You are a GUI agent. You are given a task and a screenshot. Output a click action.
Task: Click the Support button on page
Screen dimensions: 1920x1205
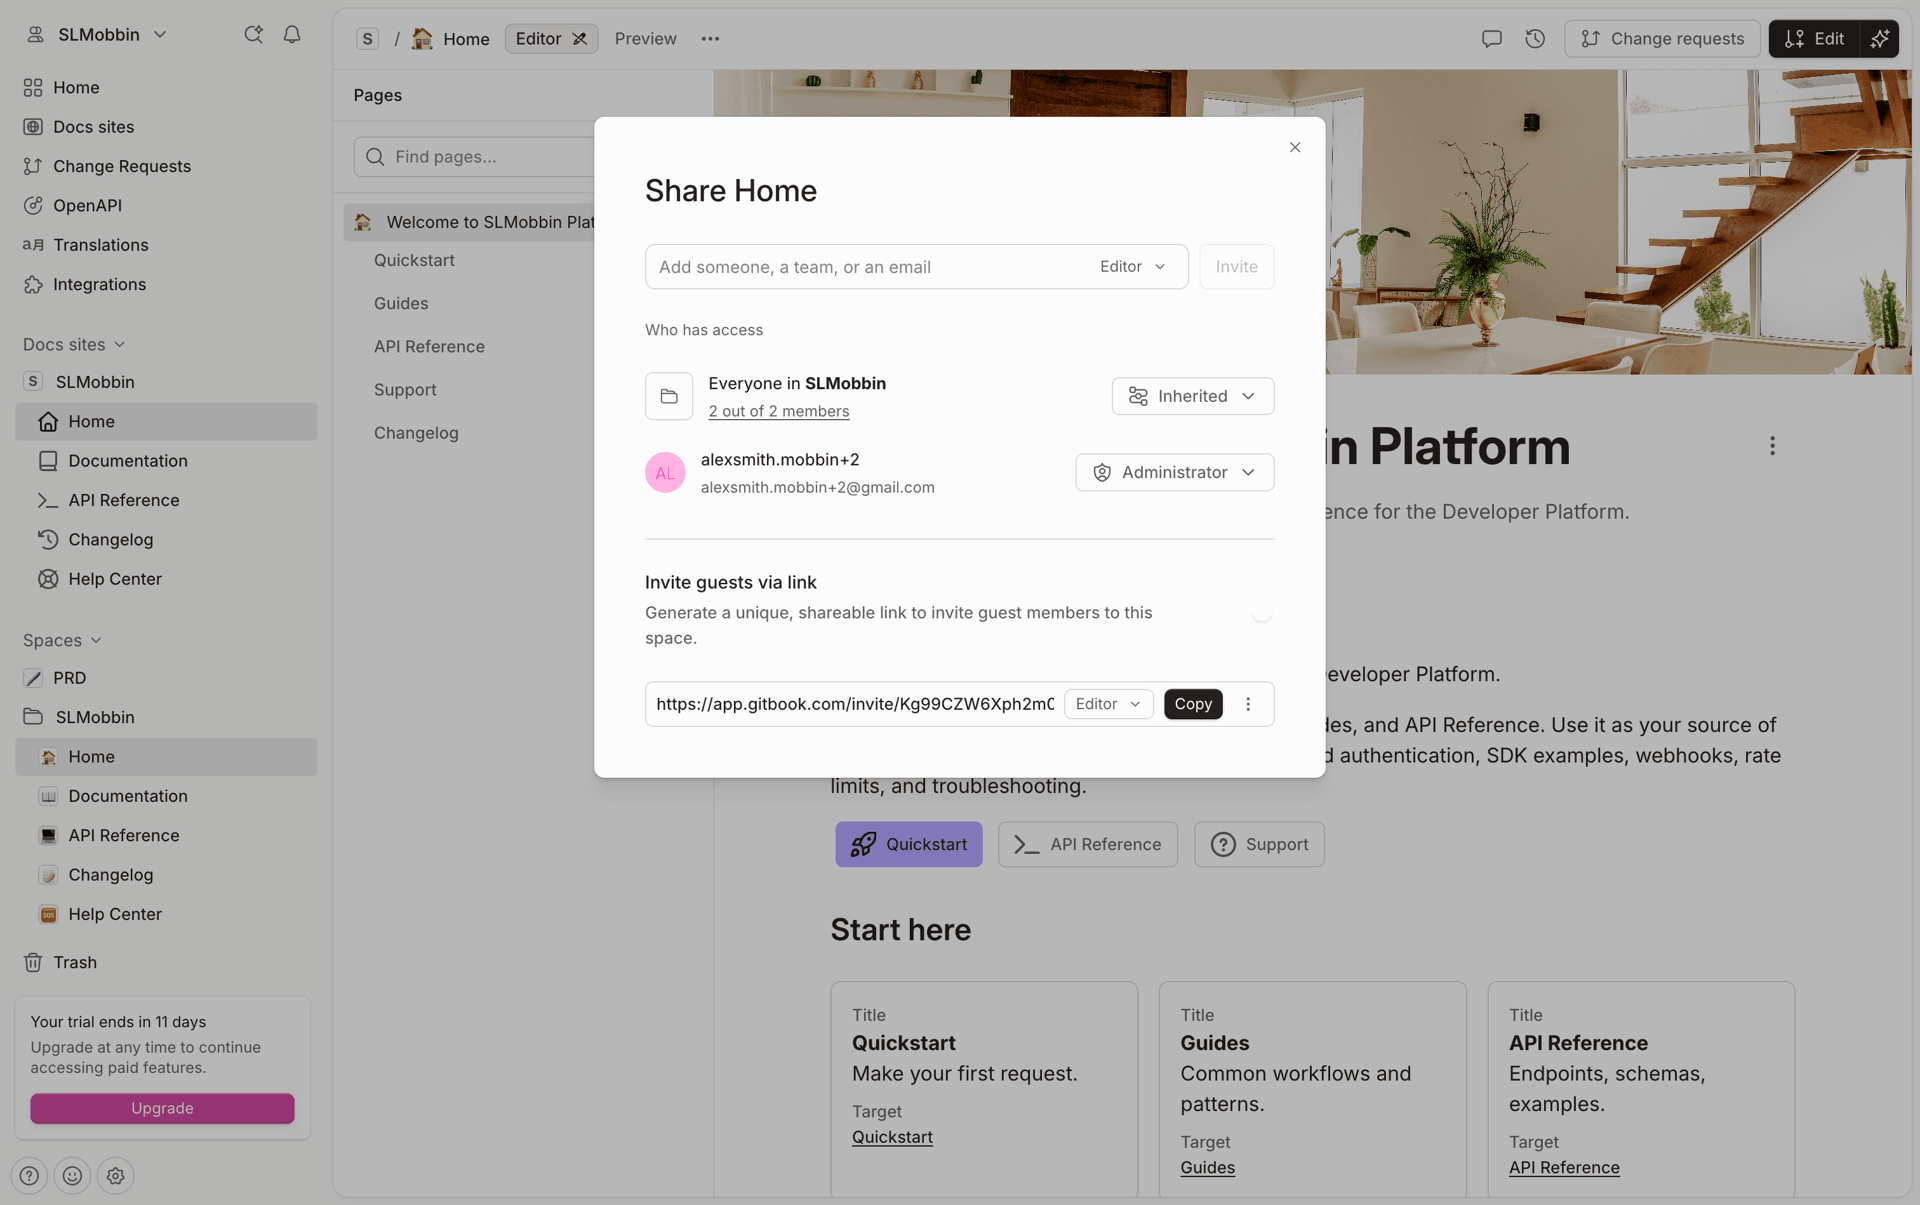tap(1259, 844)
